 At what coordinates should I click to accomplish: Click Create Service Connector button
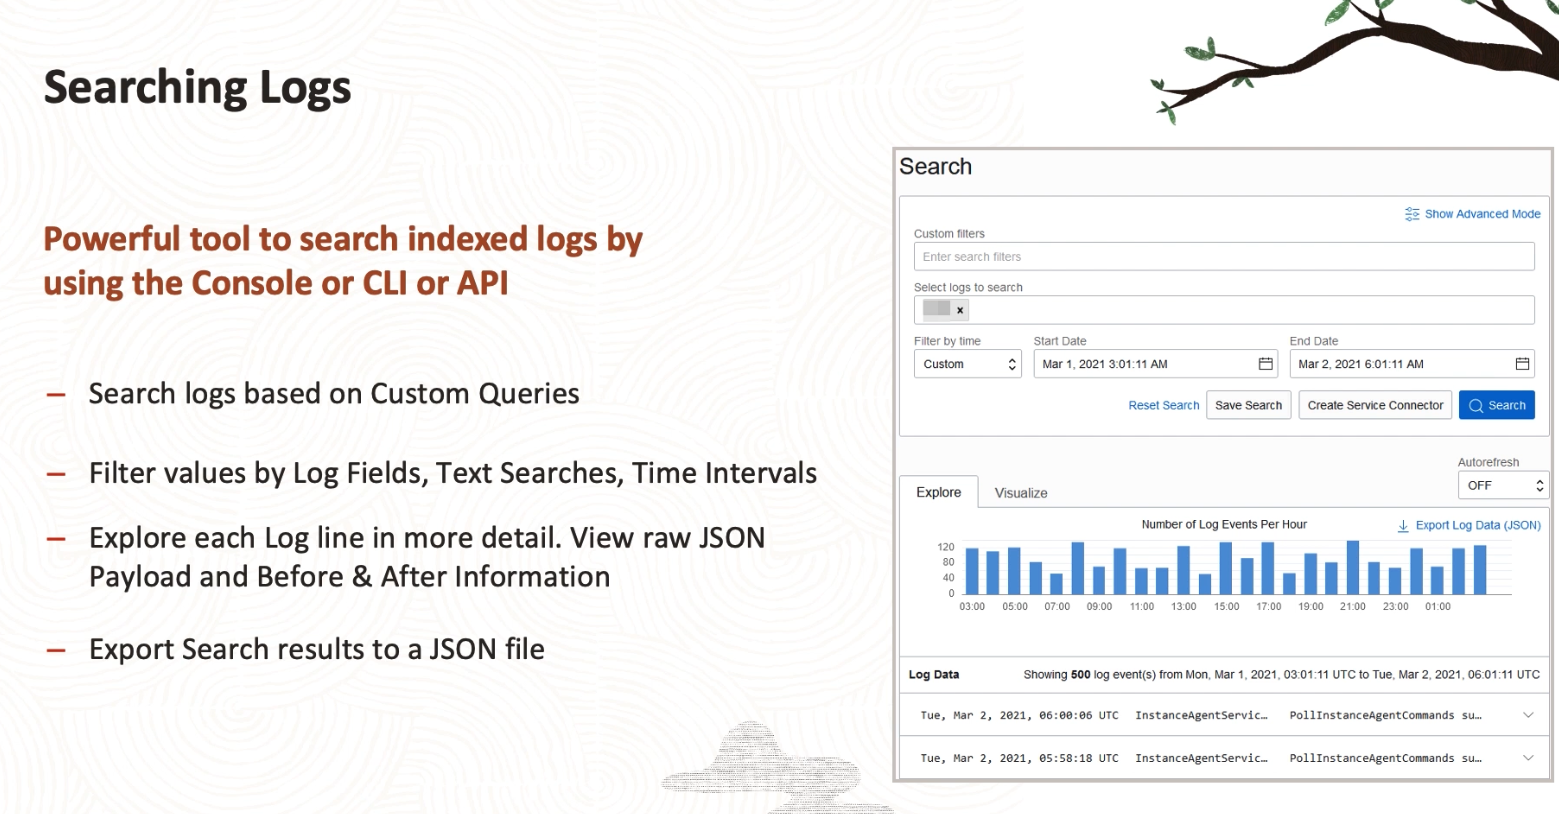[1374, 406]
